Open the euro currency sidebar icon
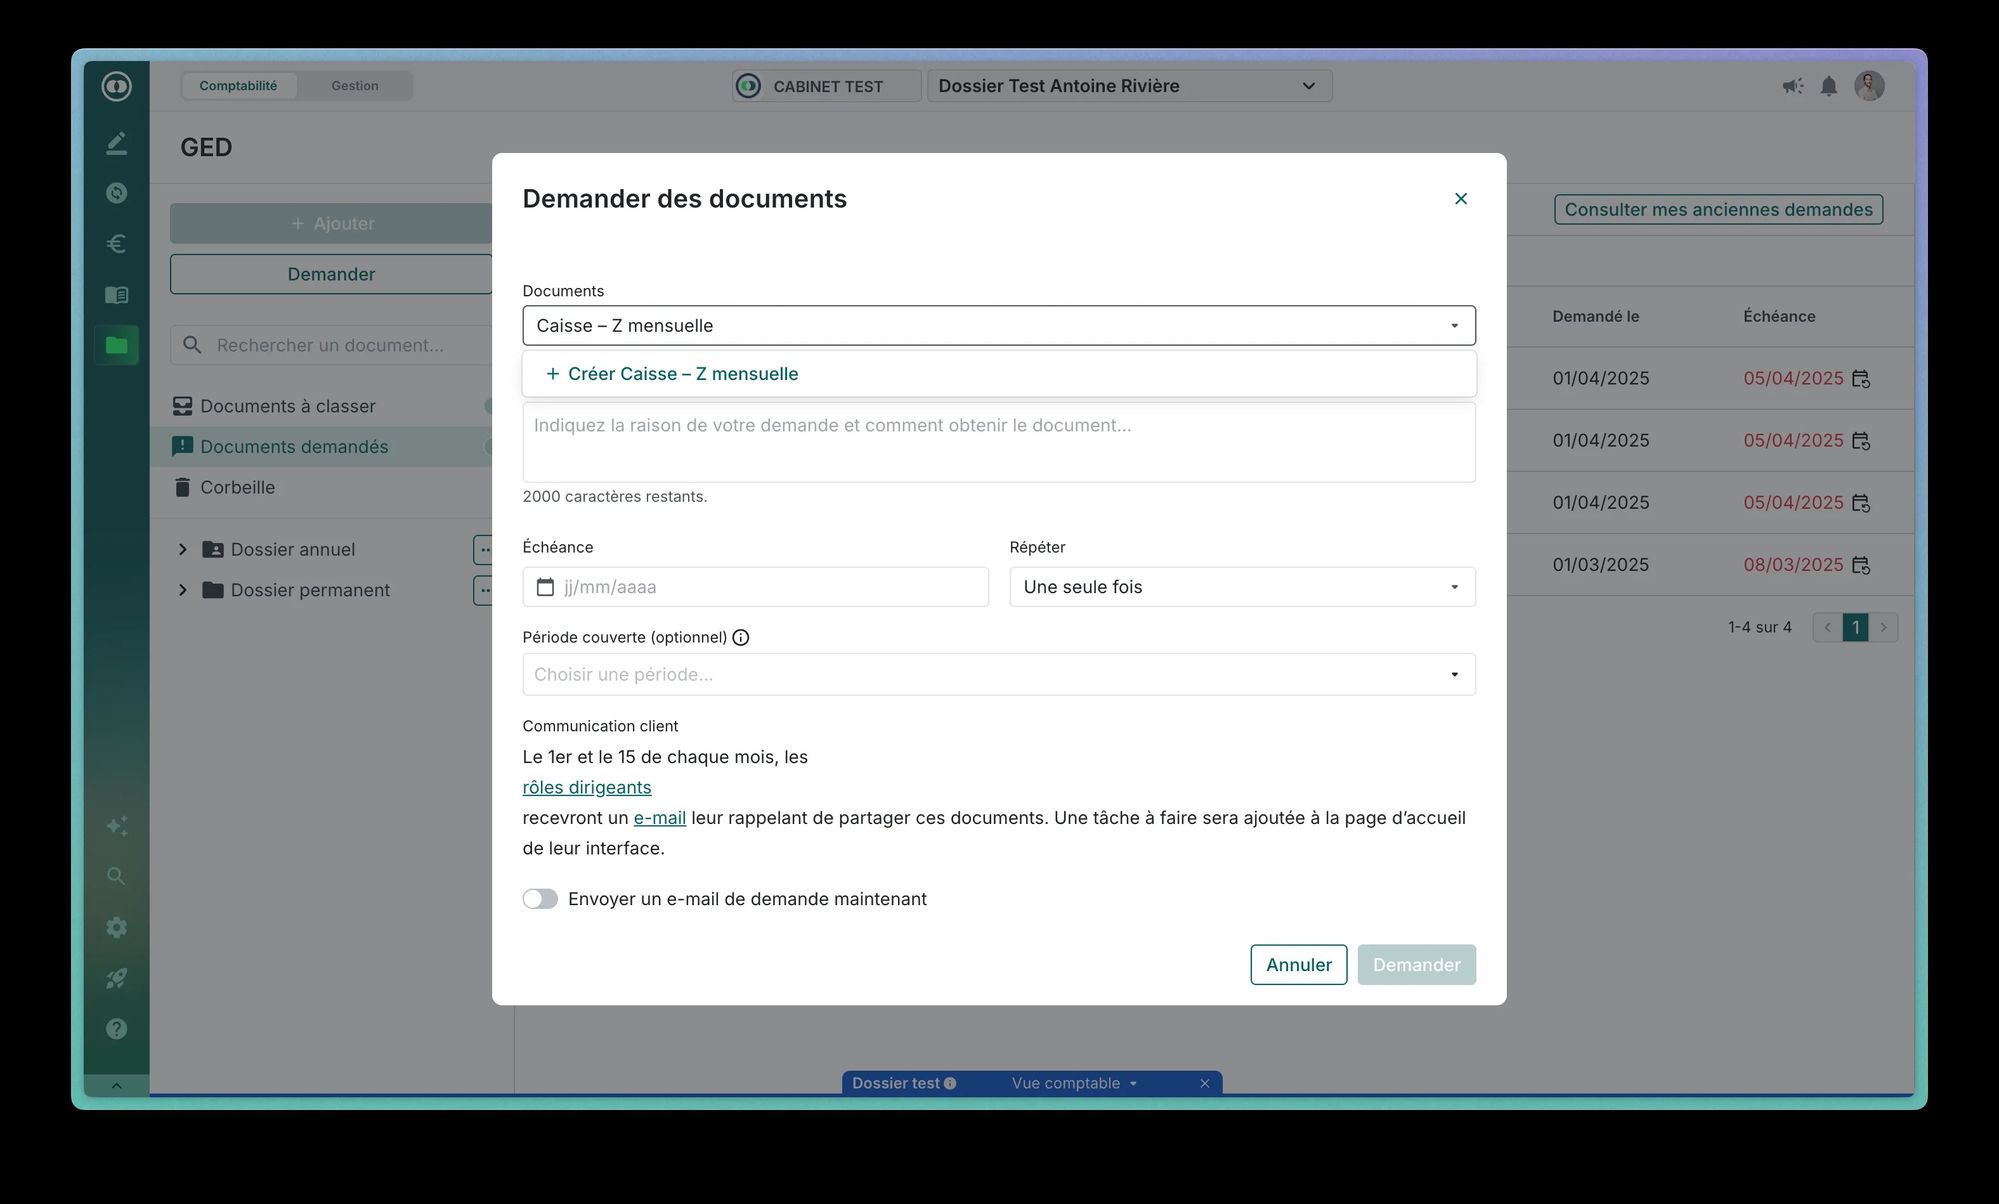1999x1204 pixels. tap(116, 244)
